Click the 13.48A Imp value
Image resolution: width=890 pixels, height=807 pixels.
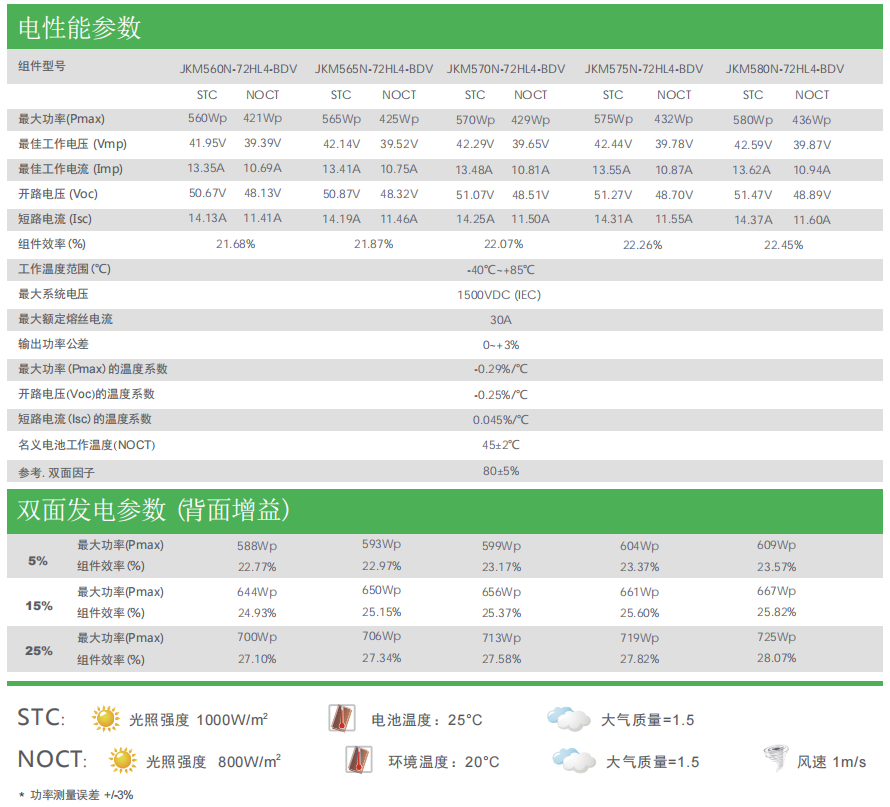click(474, 170)
